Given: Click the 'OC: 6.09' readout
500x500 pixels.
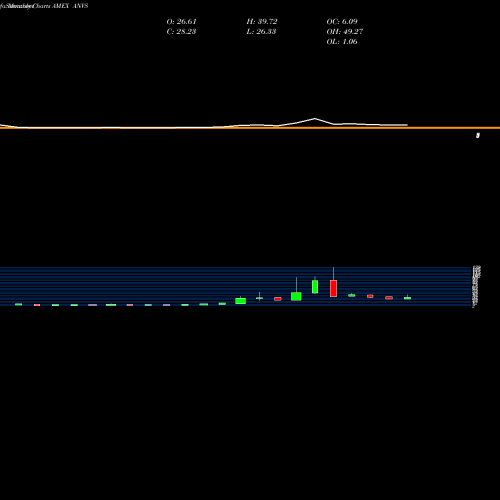Looking at the screenshot, I should click(342, 22).
